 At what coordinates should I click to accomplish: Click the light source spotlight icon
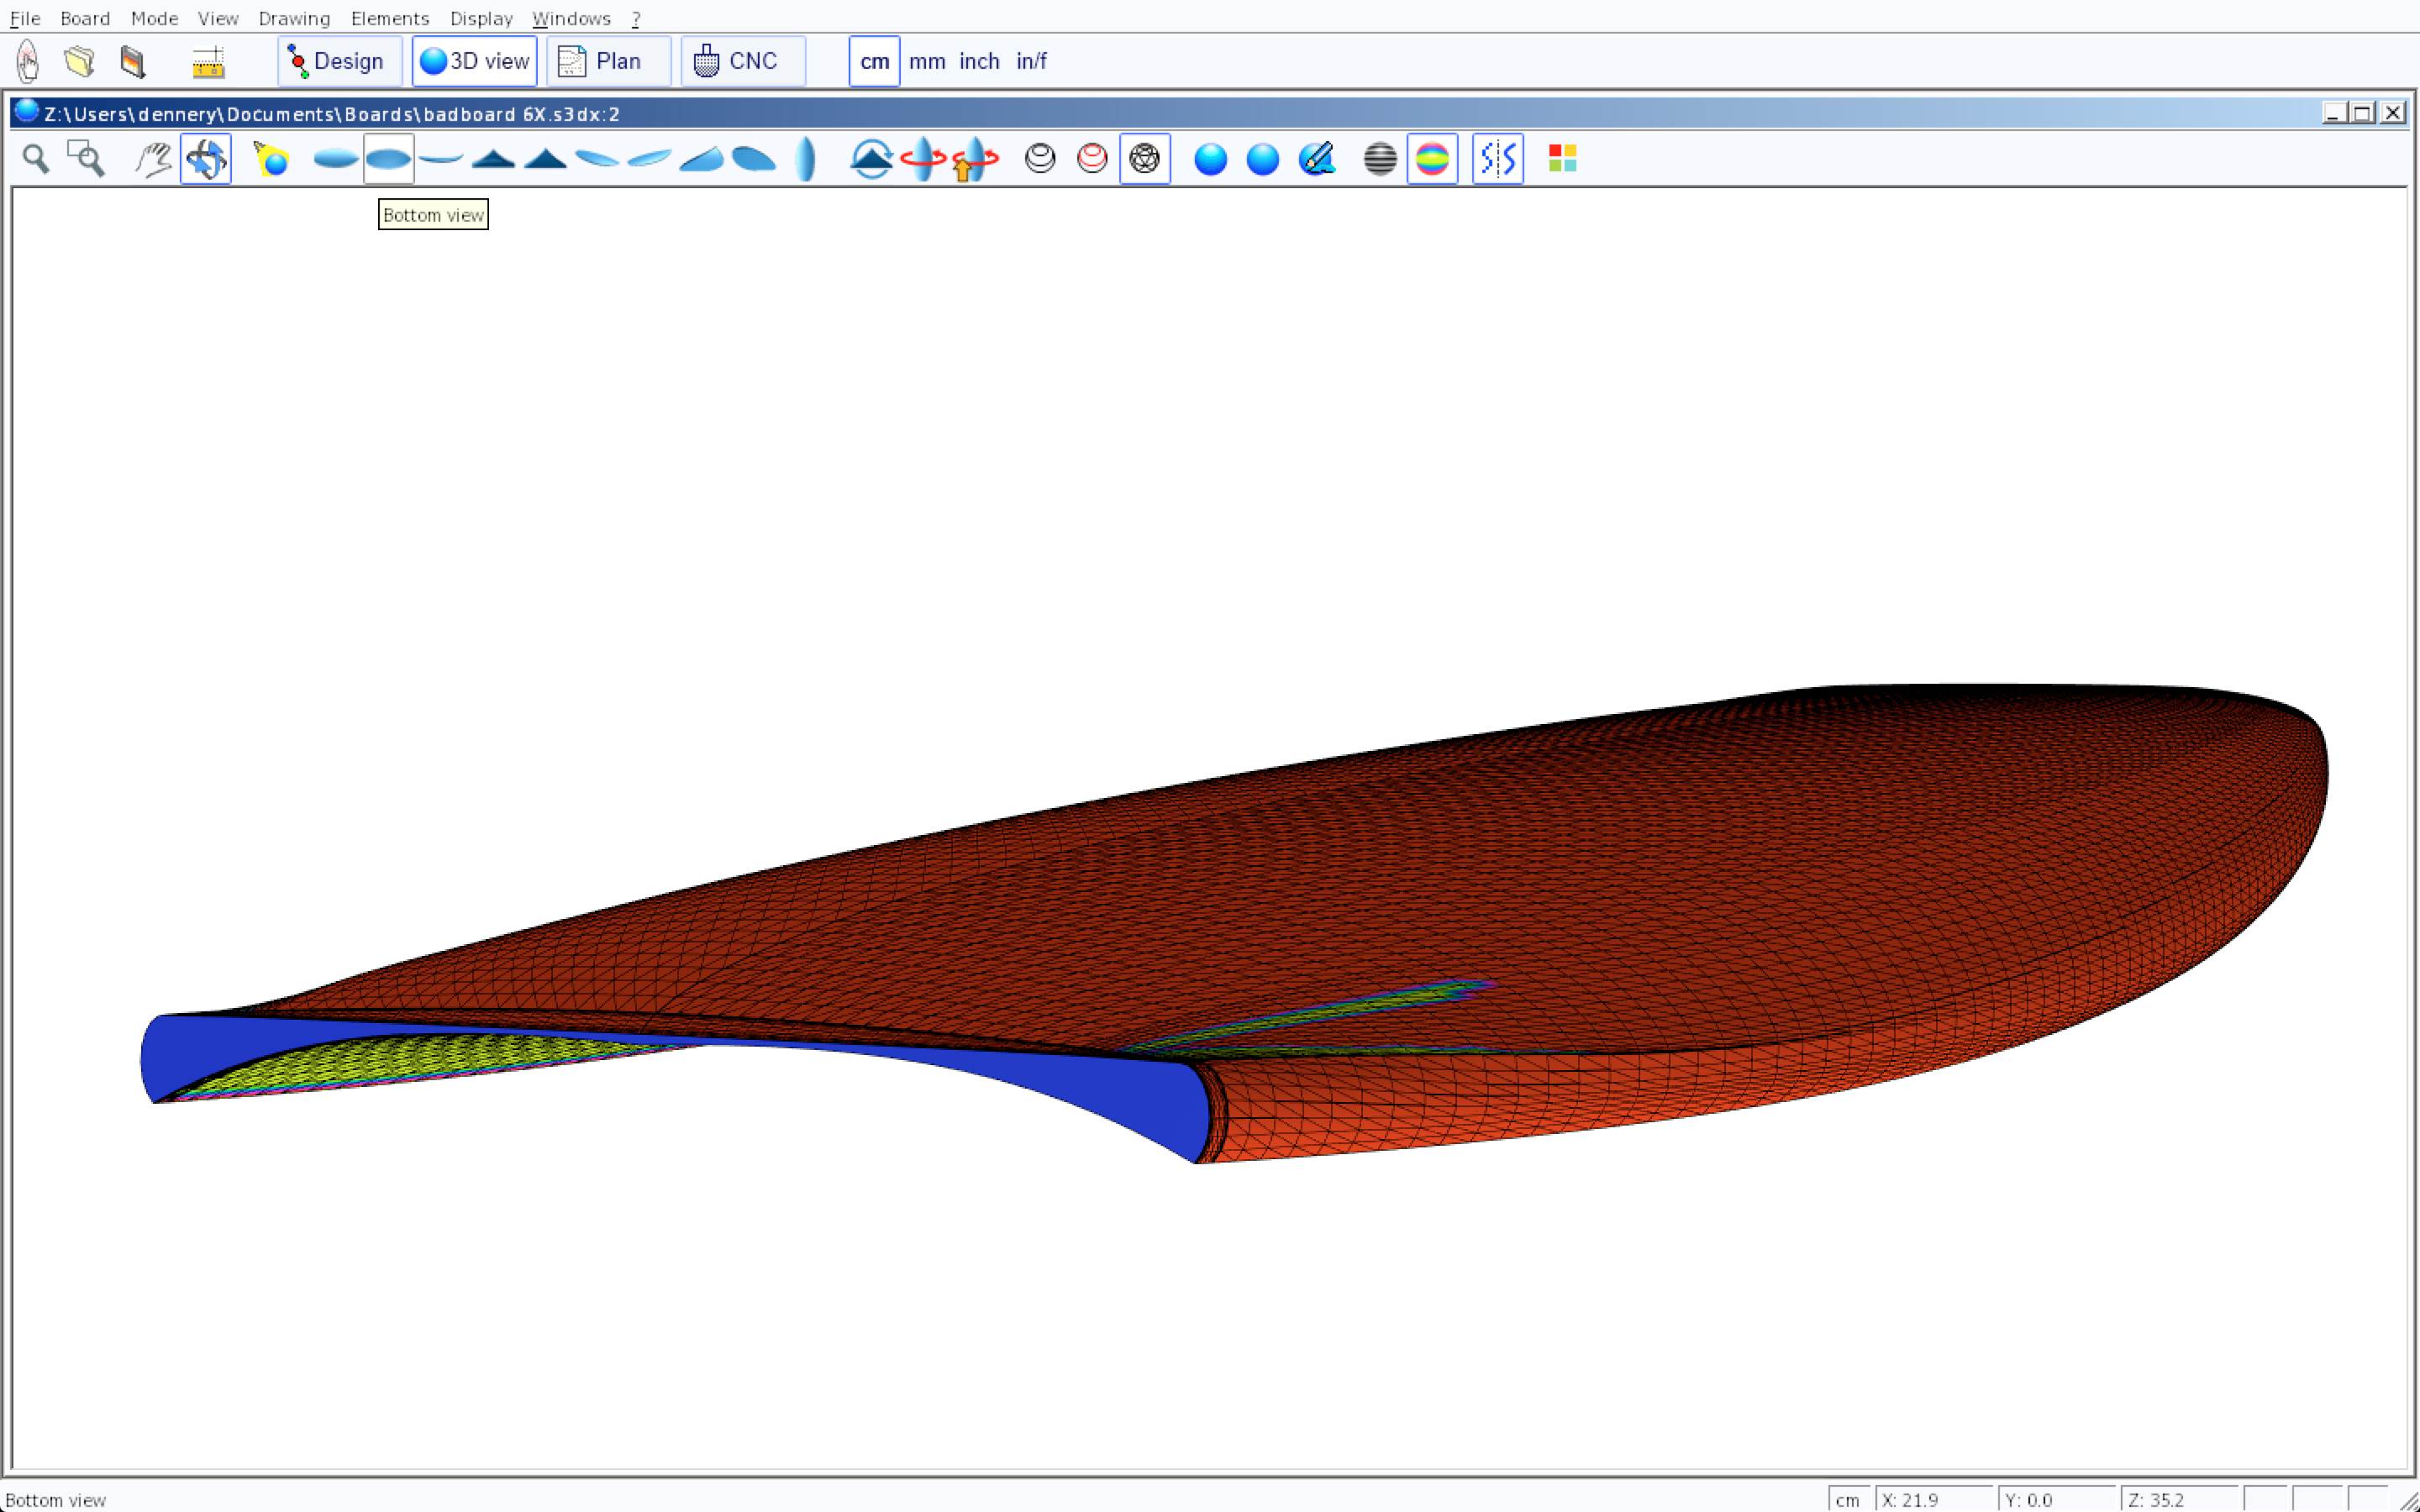(271, 159)
